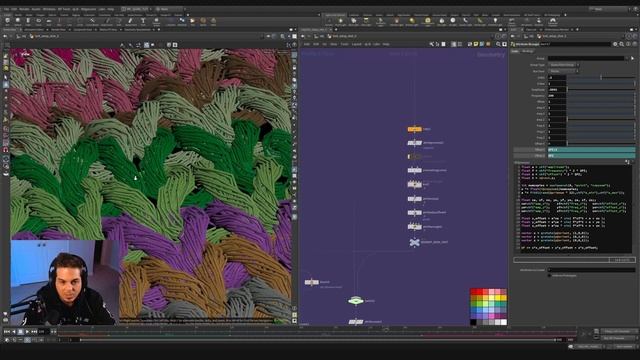Add an Area Light from the shelf
Screen dimensions: 640x360
[367, 21]
